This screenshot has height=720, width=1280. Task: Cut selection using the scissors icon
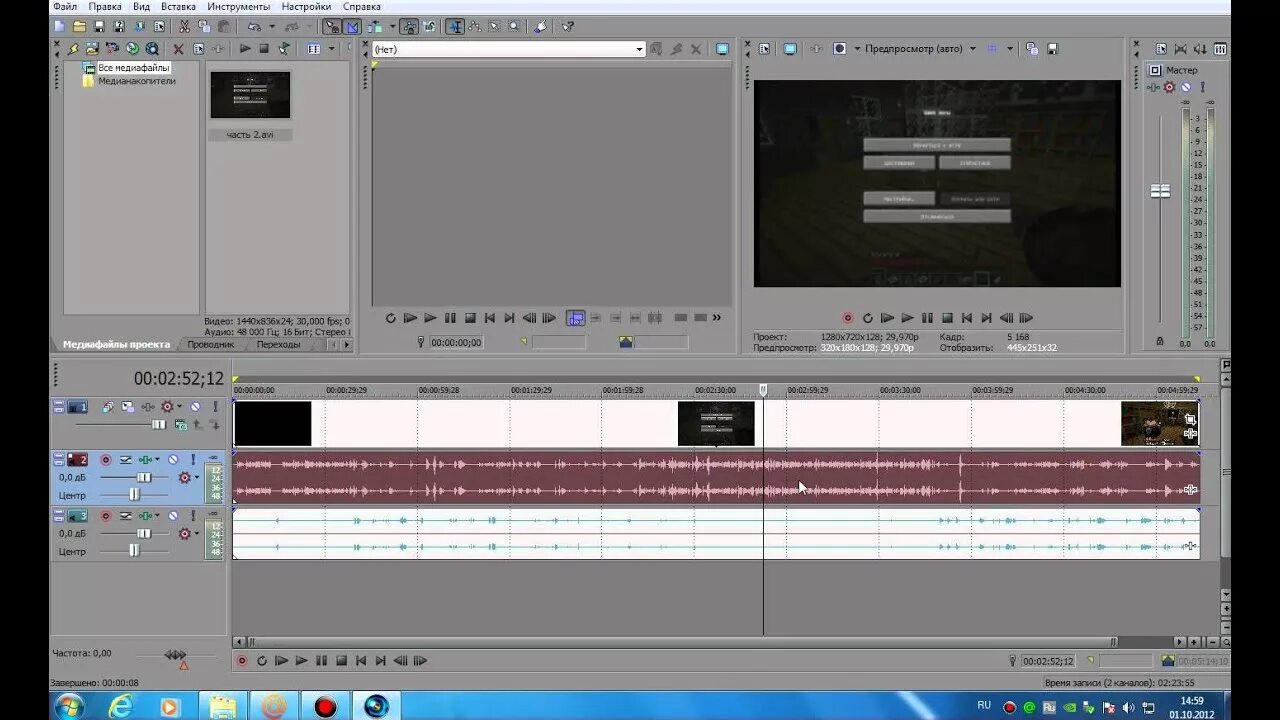tap(184, 26)
